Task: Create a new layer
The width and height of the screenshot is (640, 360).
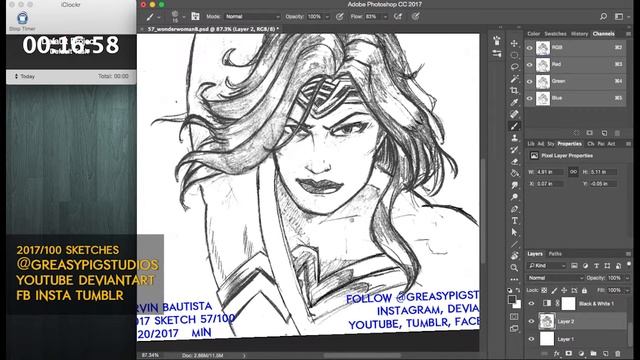Action: pos(605,353)
